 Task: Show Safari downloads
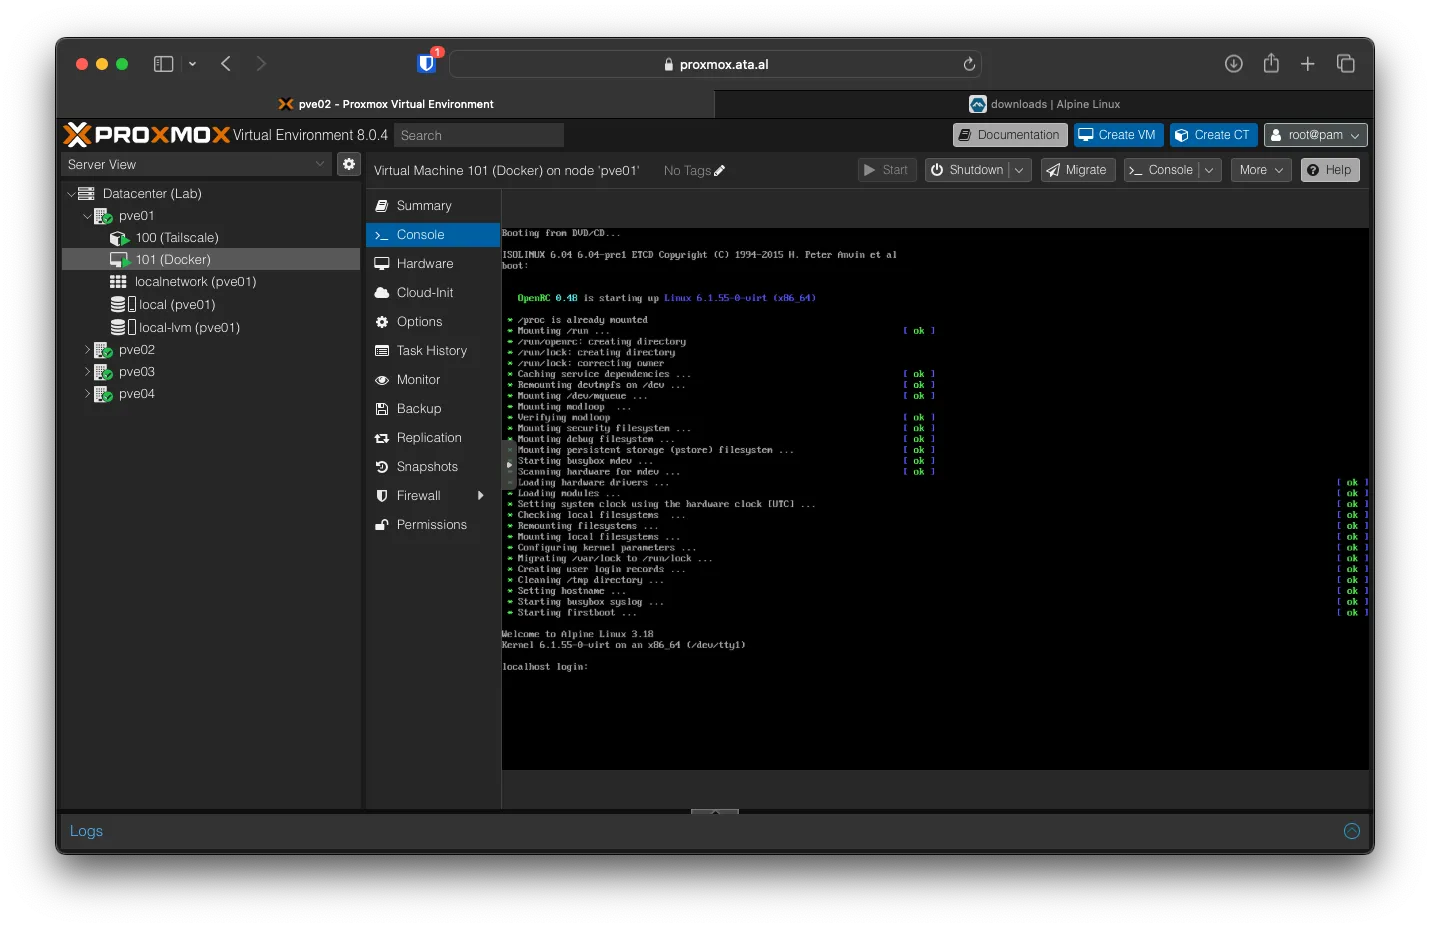(1234, 64)
